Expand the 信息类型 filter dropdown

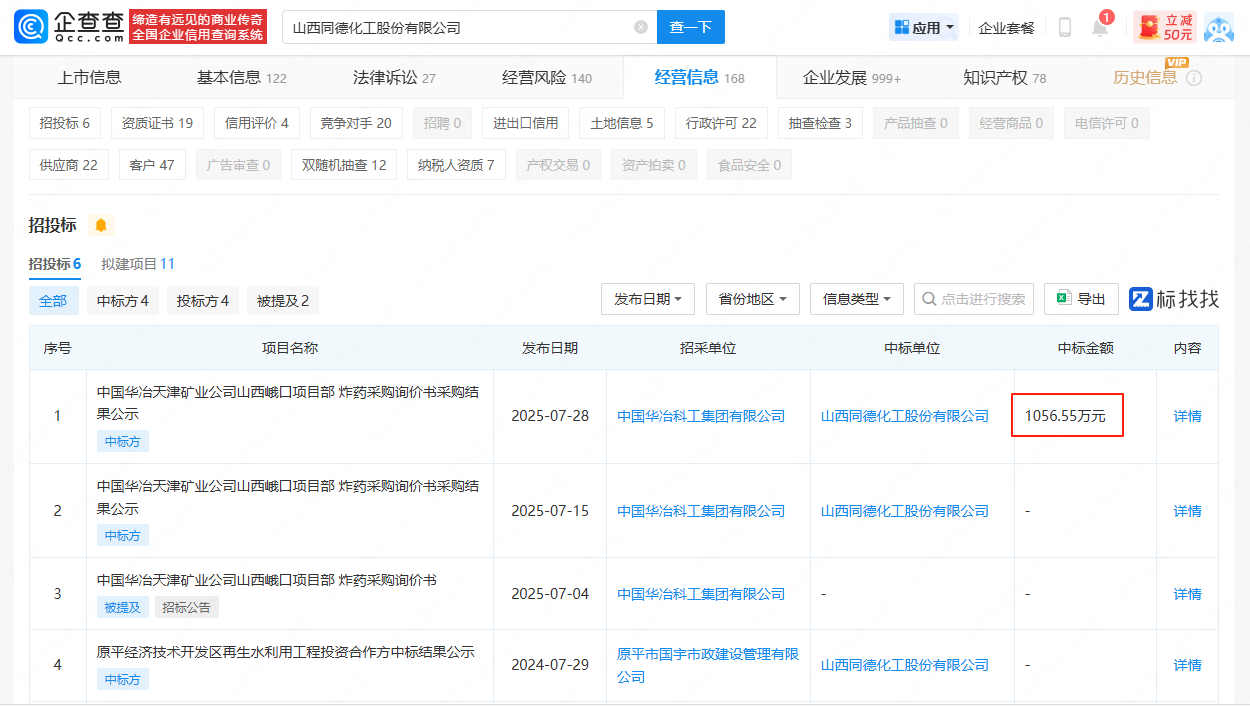(857, 298)
